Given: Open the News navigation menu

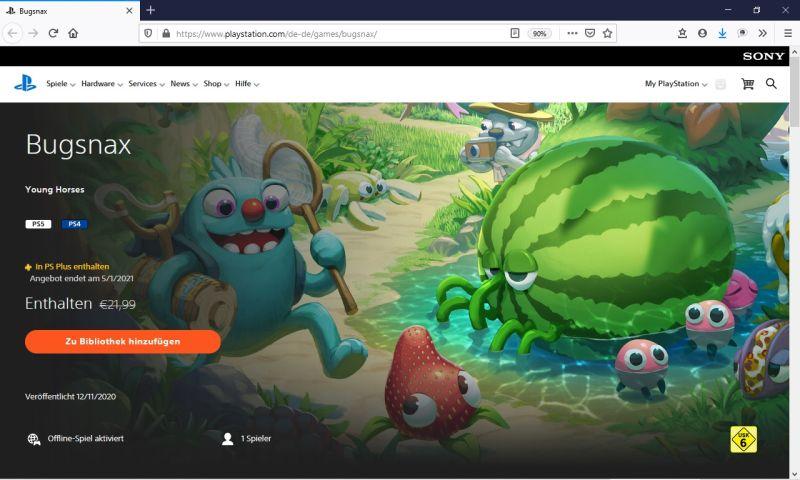Looking at the screenshot, I should (183, 84).
